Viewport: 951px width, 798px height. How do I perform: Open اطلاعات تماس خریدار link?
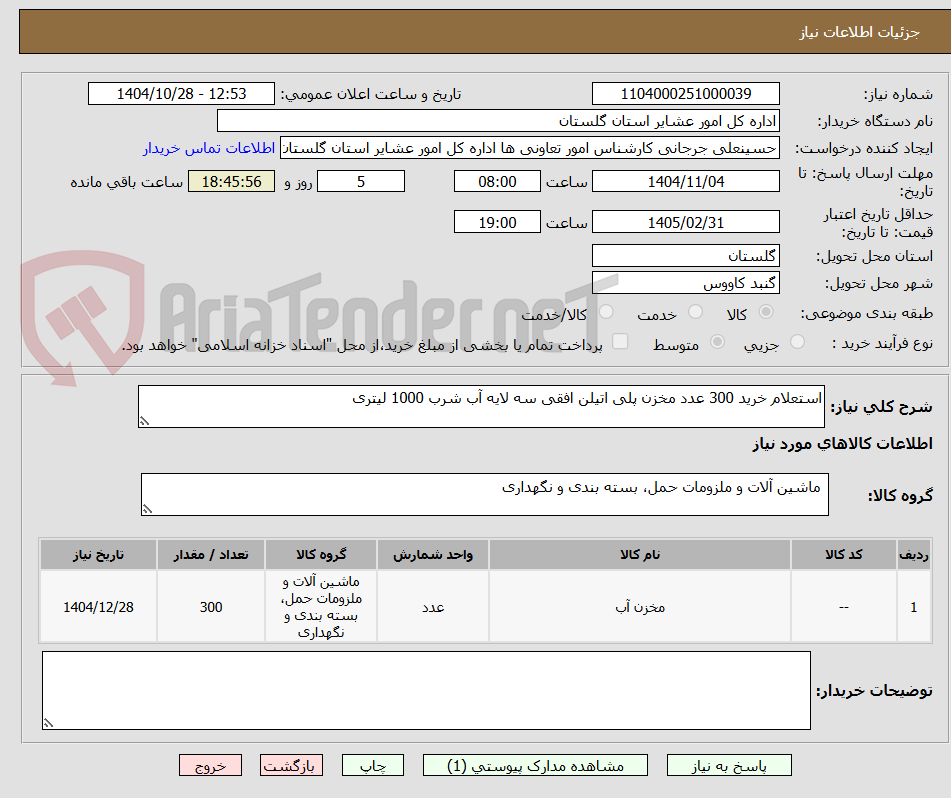click(209, 149)
